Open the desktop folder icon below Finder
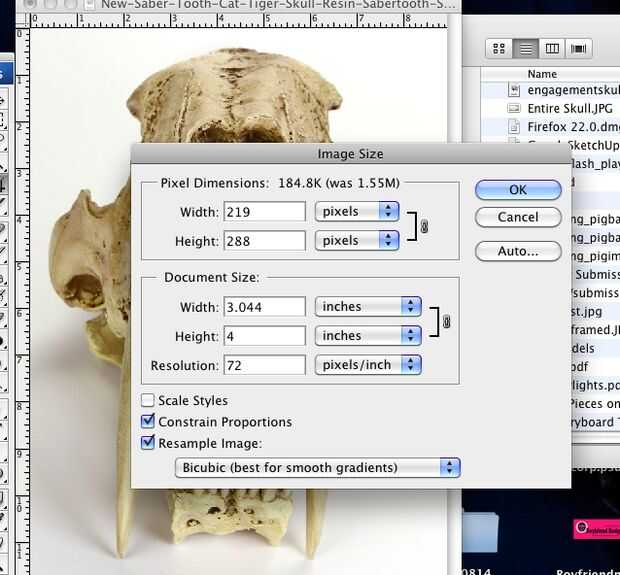Image resolution: width=620 pixels, height=575 pixels. point(480,532)
